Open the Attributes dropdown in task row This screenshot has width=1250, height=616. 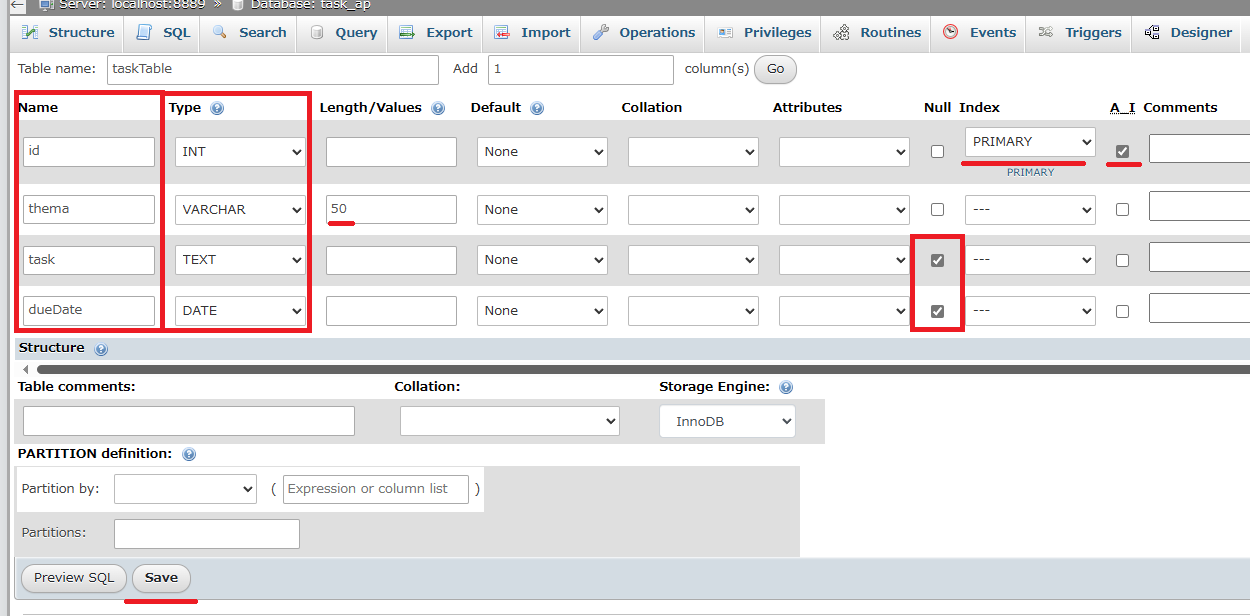point(844,260)
